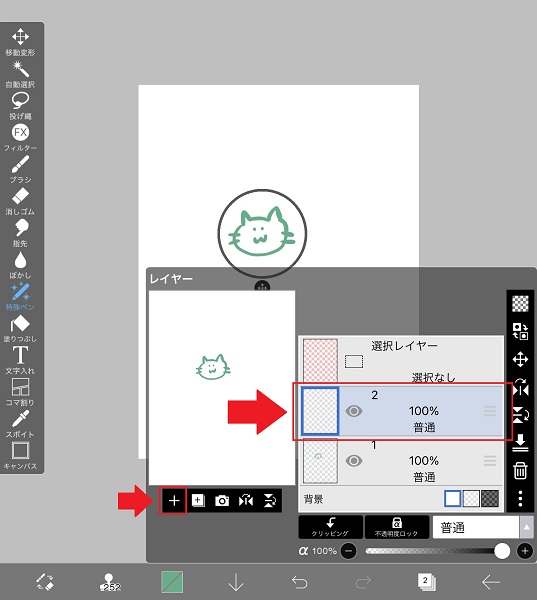Collapse the panel with the down arrow
The height and width of the screenshot is (600, 537).
point(236,582)
